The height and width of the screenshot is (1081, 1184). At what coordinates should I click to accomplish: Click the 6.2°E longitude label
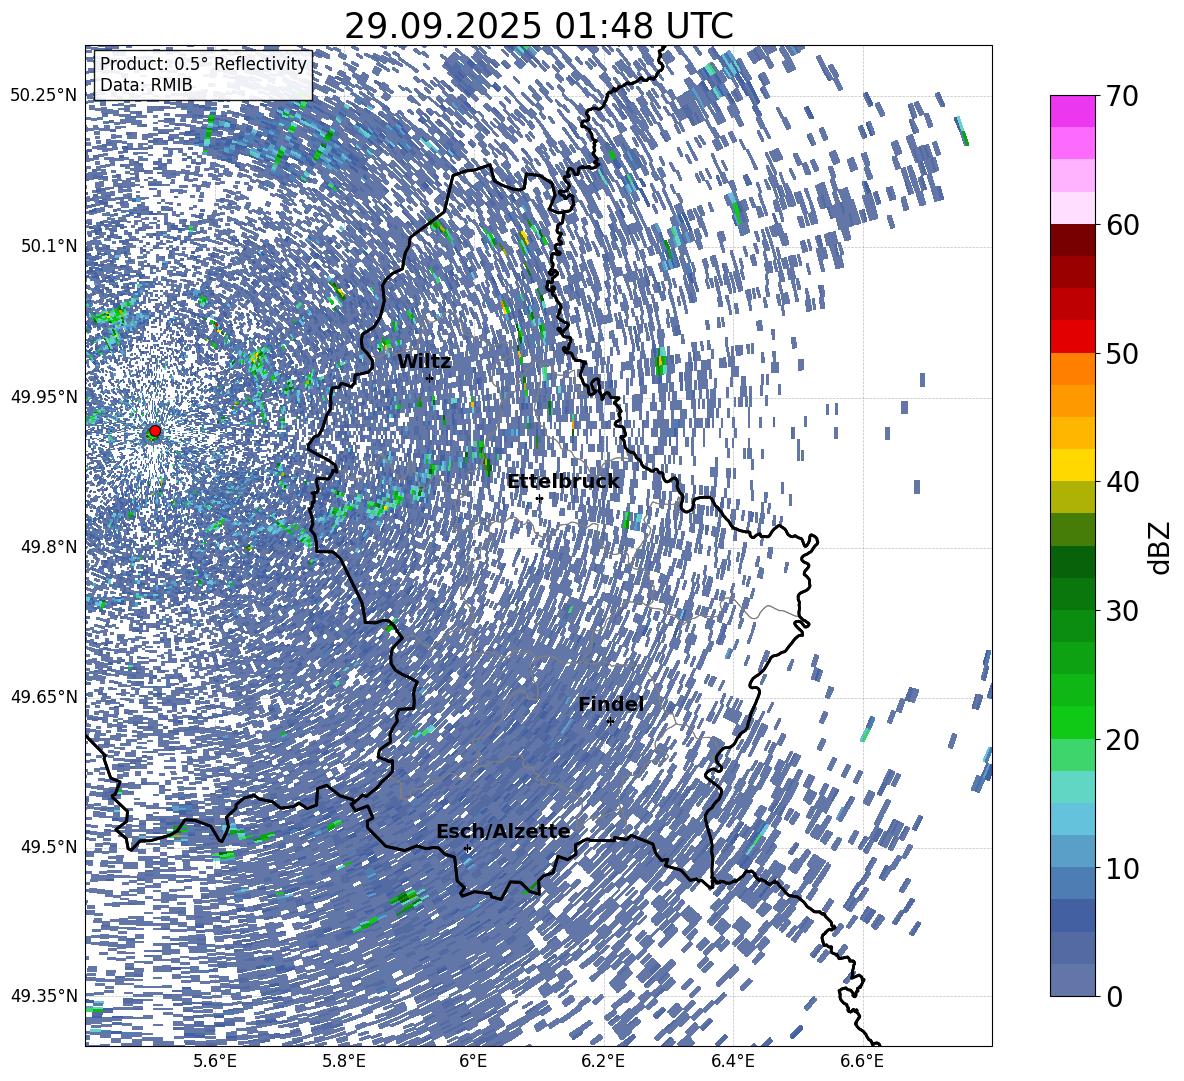[x=603, y=1062]
